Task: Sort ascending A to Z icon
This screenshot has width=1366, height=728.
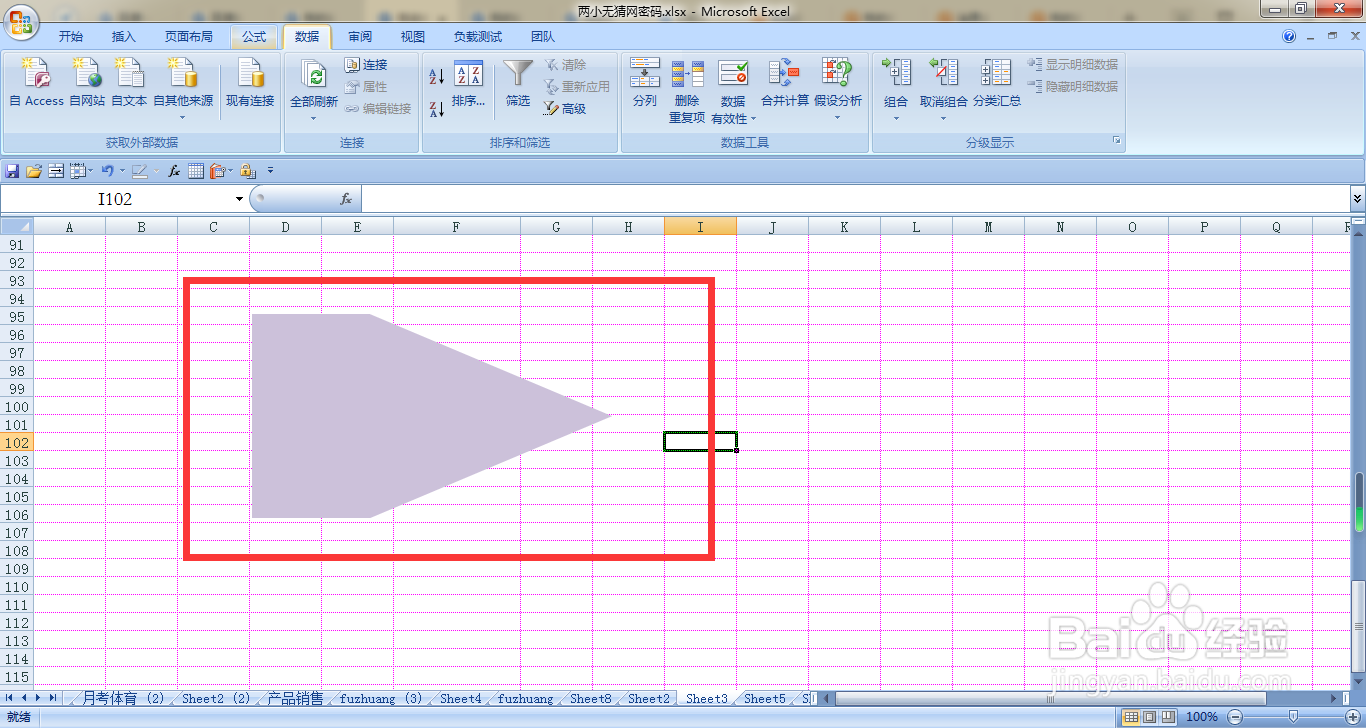Action: (436, 76)
